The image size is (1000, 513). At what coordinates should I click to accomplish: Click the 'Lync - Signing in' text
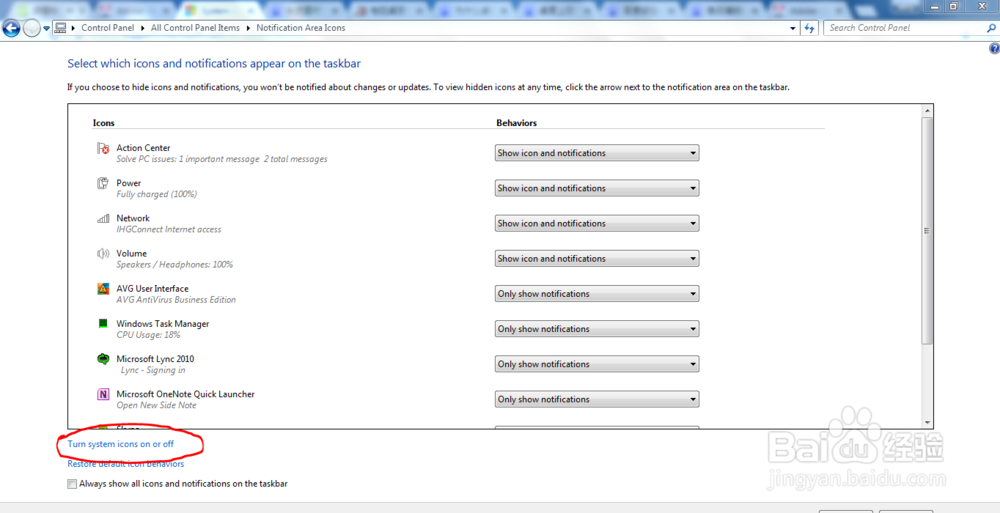click(x=153, y=370)
